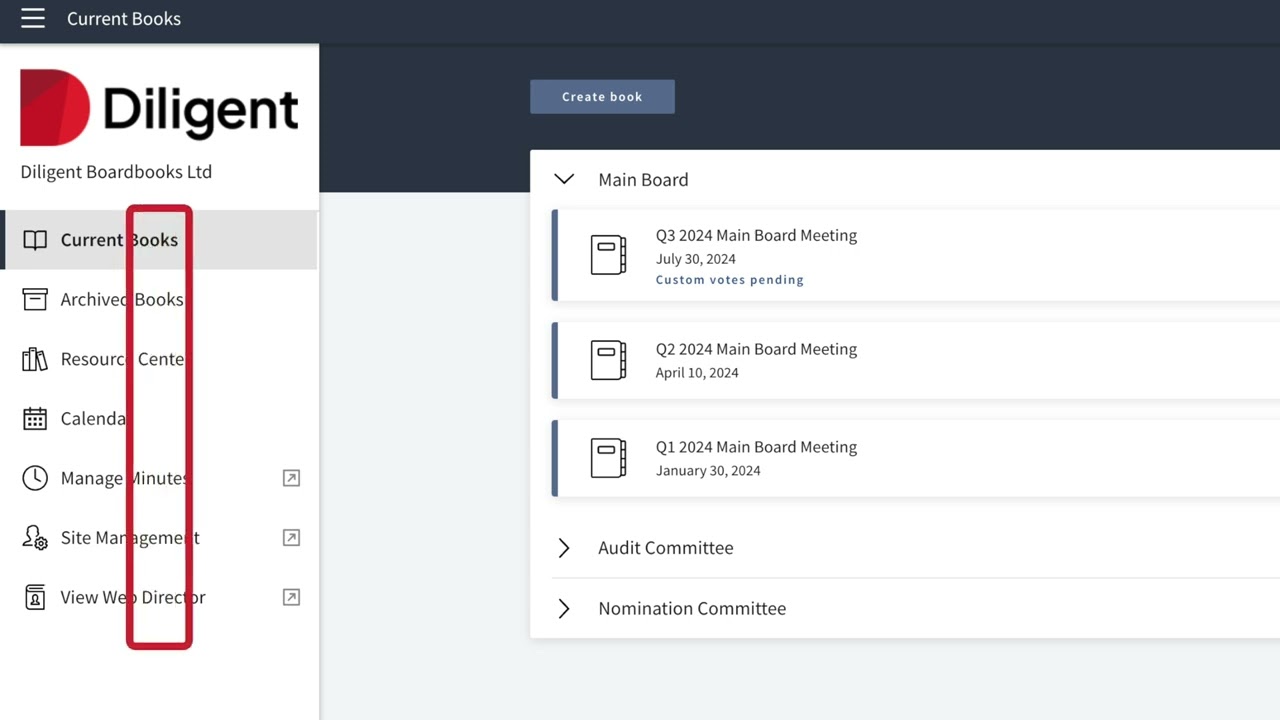Open the hamburger menu icon
The width and height of the screenshot is (1280, 720).
pyautogui.click(x=33, y=19)
